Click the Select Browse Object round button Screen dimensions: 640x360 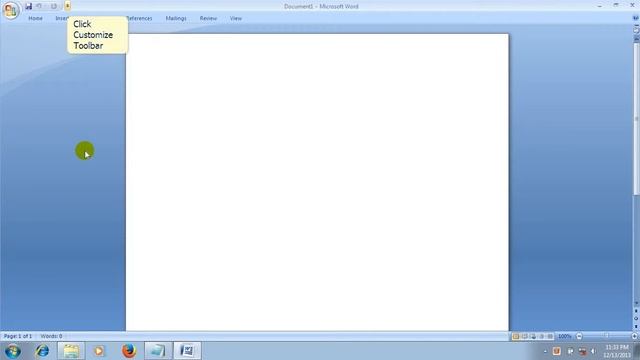tap(636, 319)
